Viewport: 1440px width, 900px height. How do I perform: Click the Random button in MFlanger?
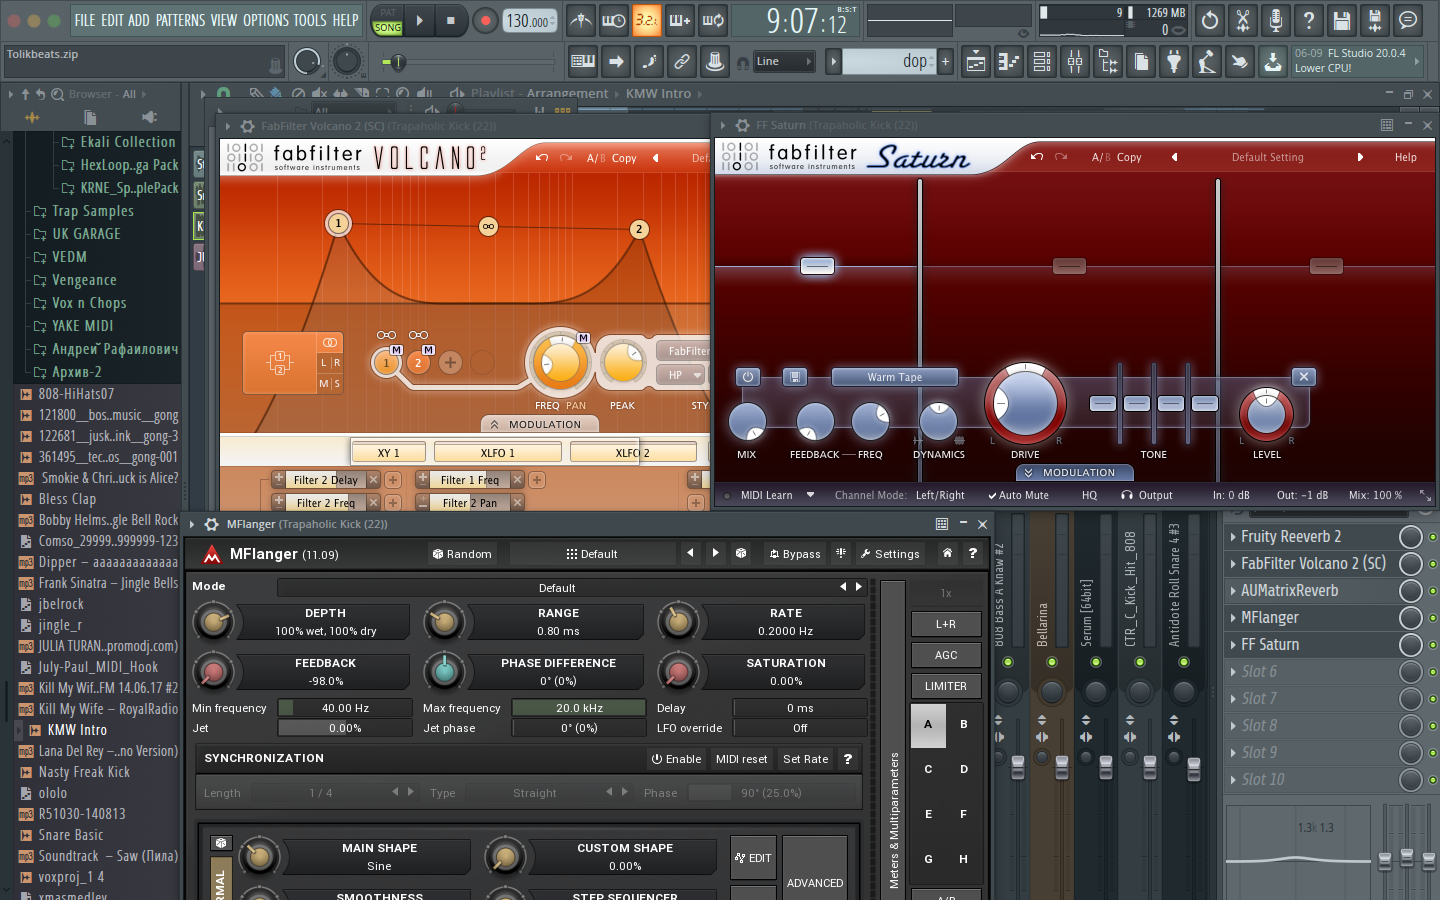[x=462, y=554]
